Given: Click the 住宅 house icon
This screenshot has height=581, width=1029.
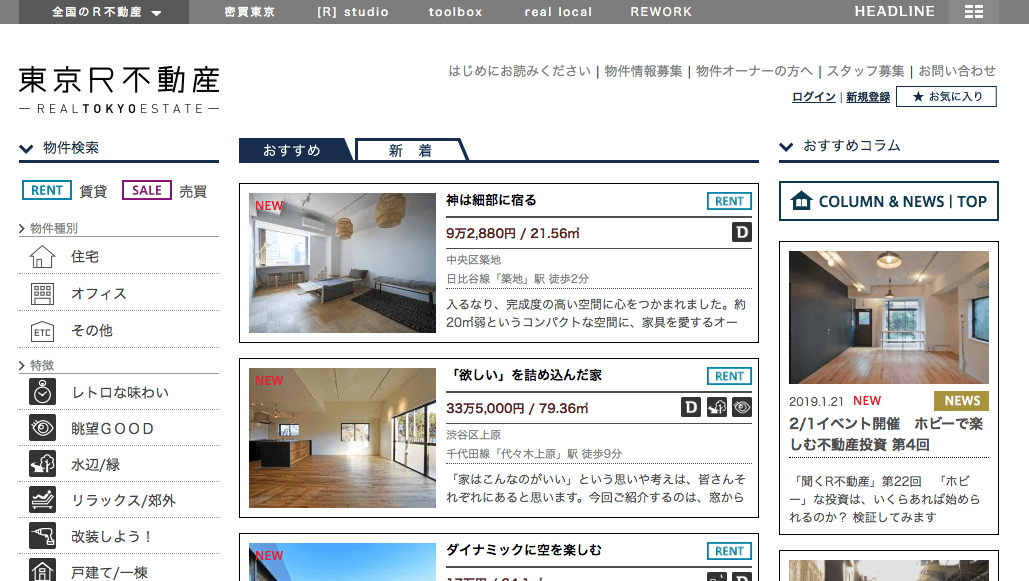Looking at the screenshot, I should 42,257.
